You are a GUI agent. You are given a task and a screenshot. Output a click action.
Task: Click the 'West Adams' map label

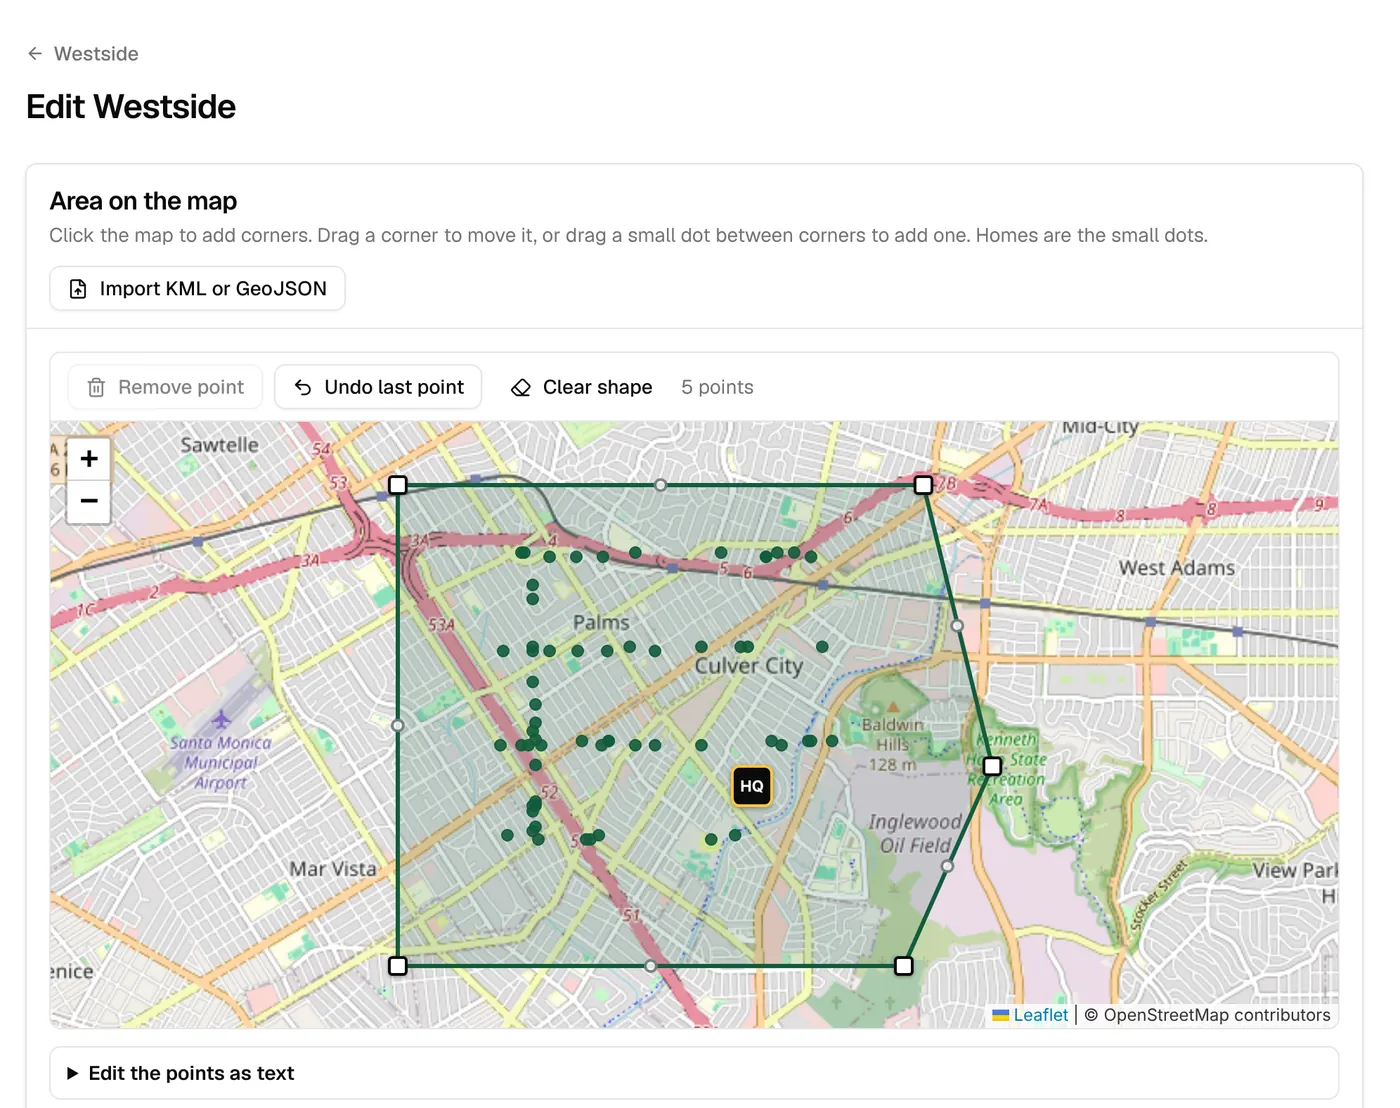[1177, 568]
